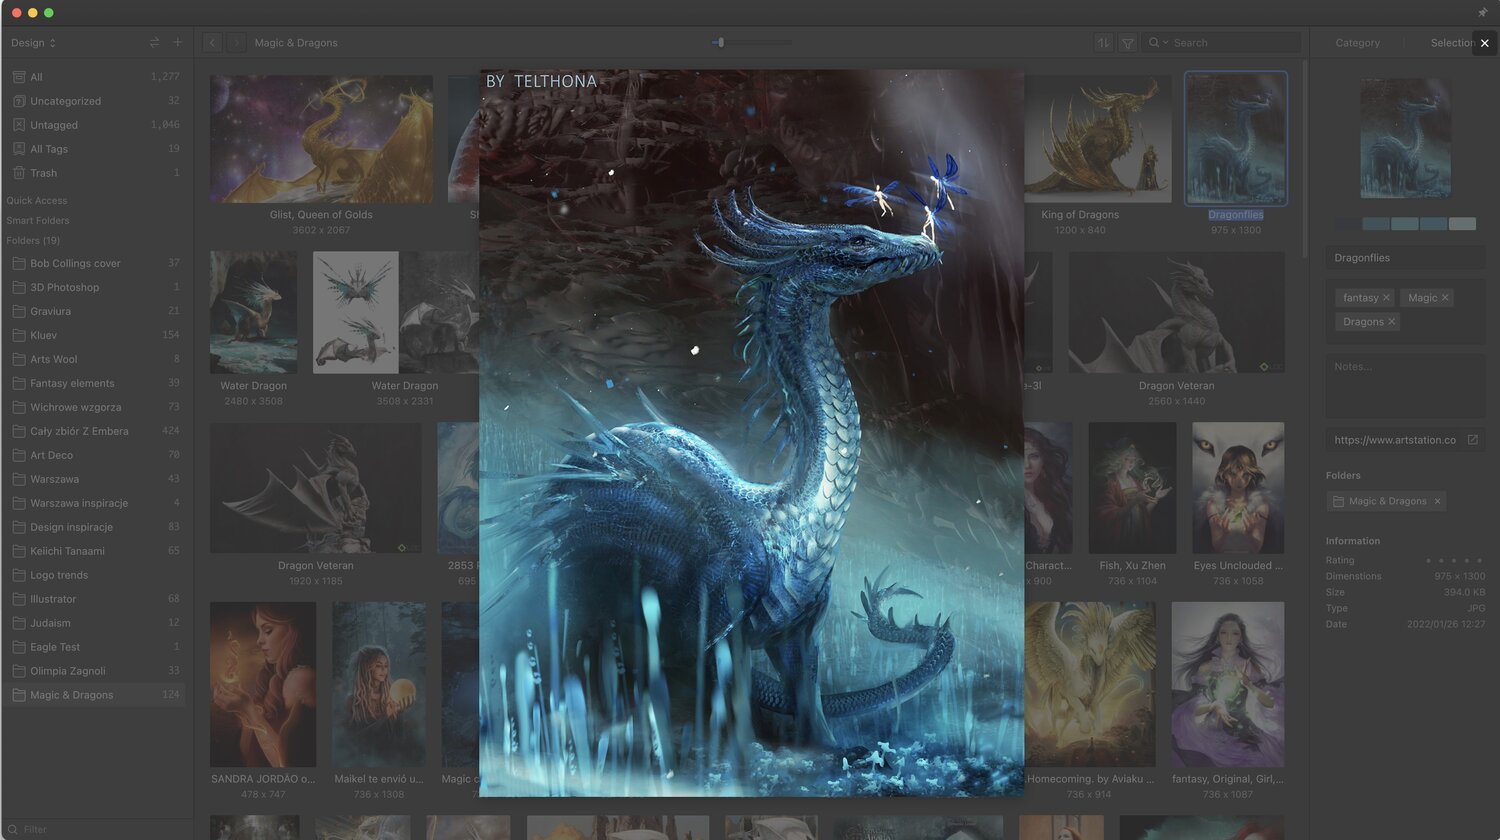
Task: Focus the sidebar Filter field
Action: point(95,829)
